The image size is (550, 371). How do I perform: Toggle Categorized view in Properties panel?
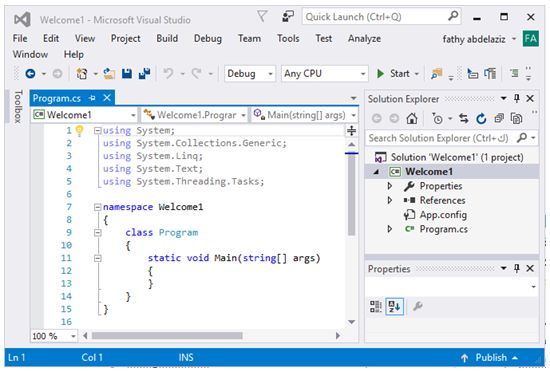[375, 306]
